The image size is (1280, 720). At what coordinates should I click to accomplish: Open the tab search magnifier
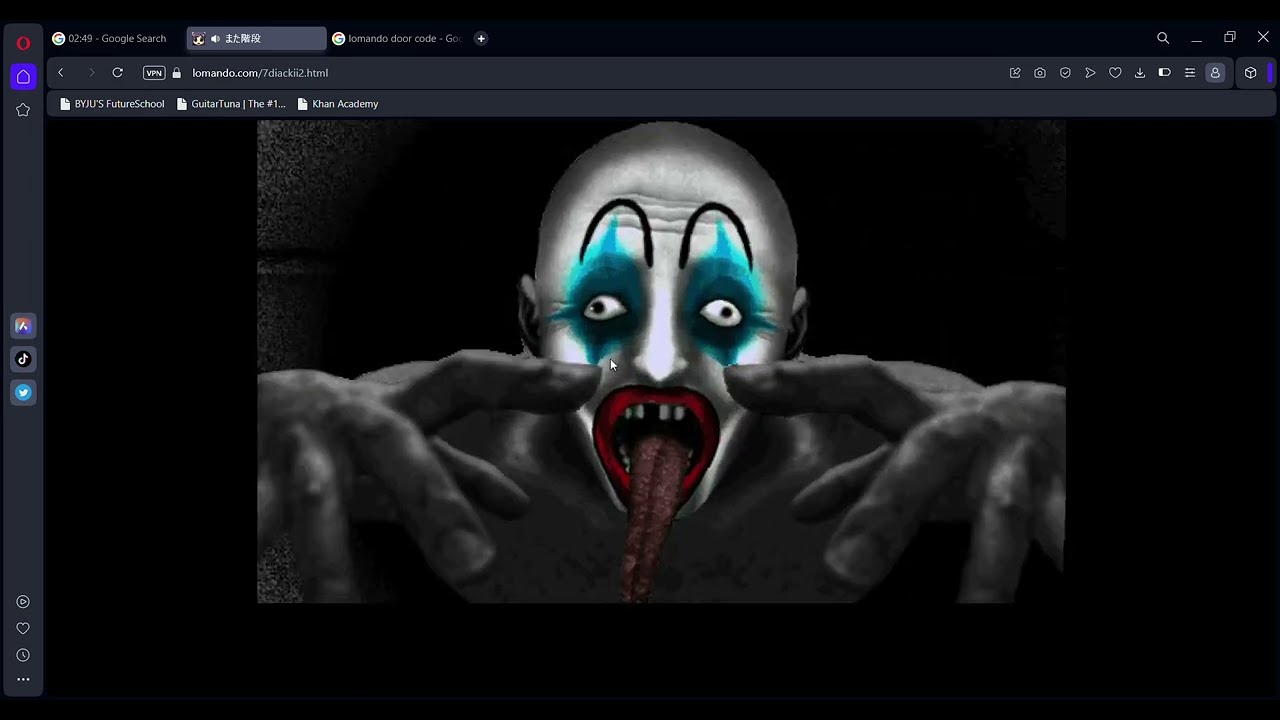1163,38
